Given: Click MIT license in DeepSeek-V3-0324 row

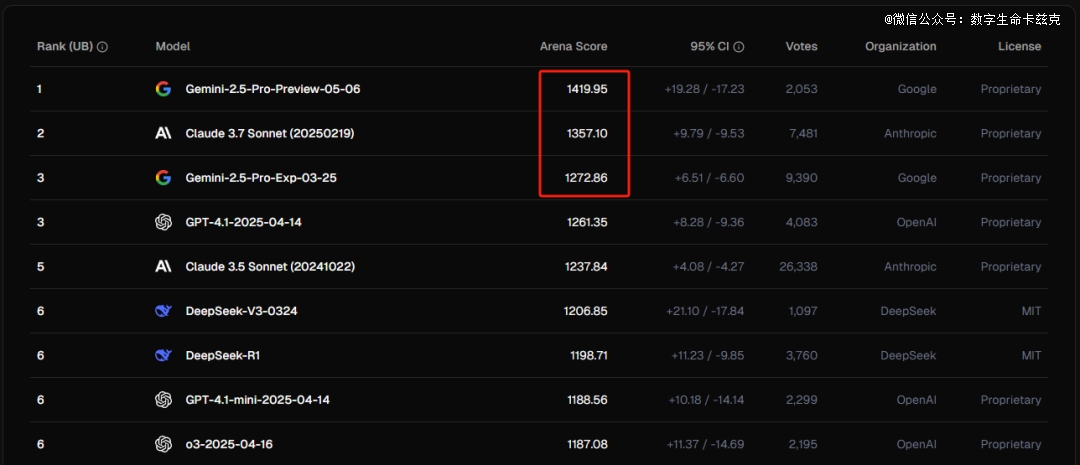Looking at the screenshot, I should 1032,311.
